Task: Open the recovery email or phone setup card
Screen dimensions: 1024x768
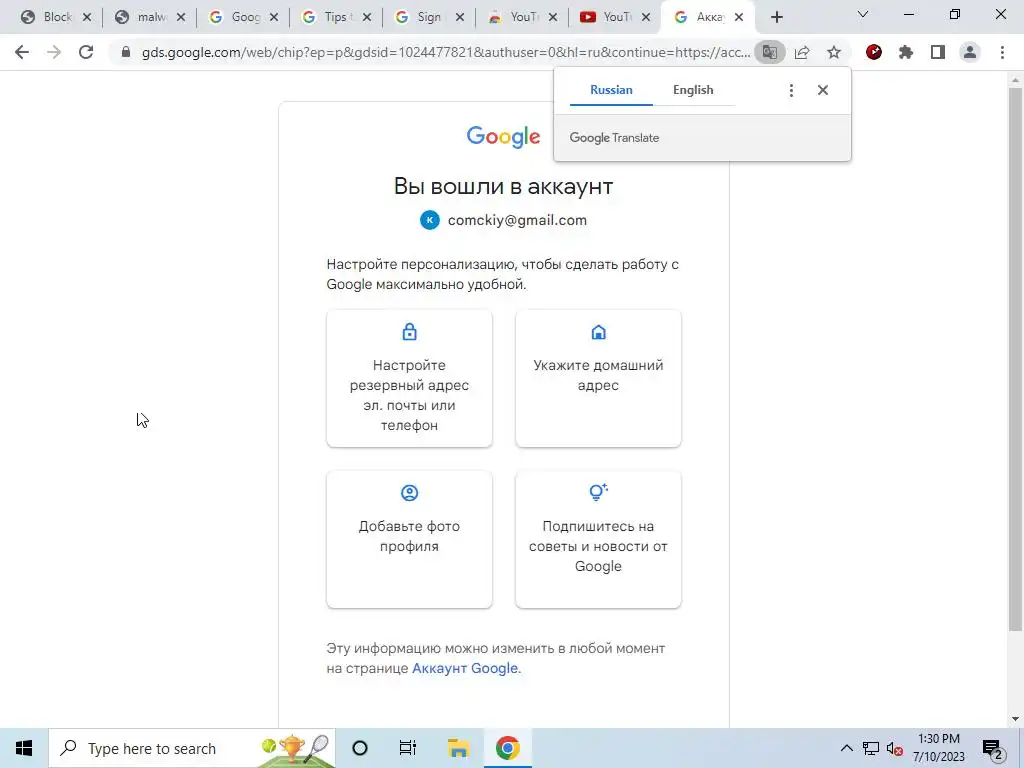Action: pyautogui.click(x=409, y=379)
